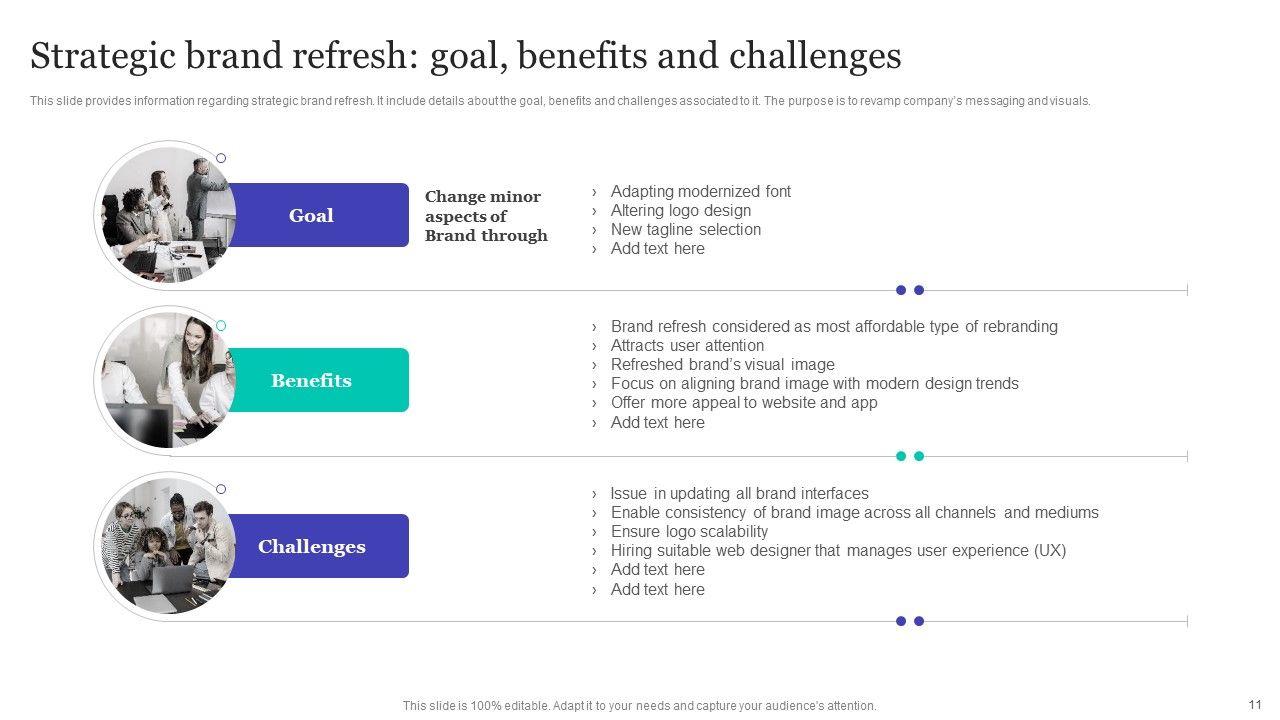Select the 'Ensure logo scalability' bullet
The image size is (1280, 720).
(x=689, y=531)
